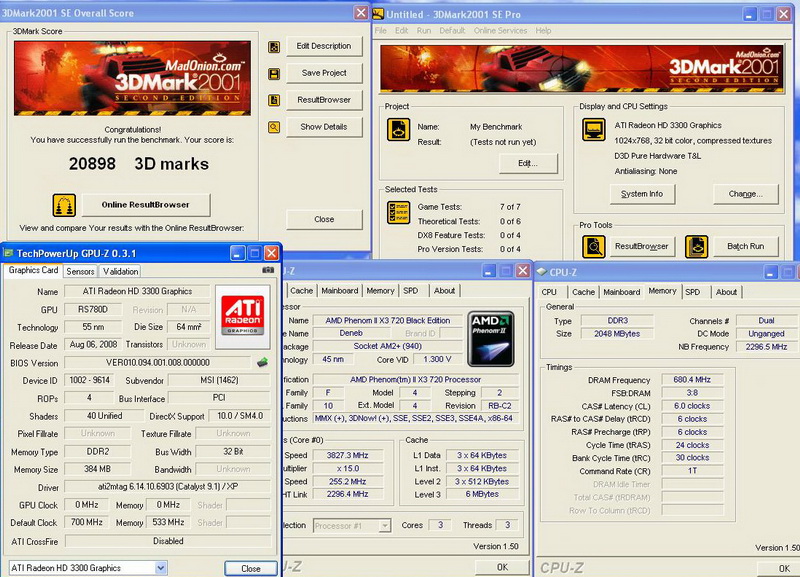Switch to the Sensors tab in GPU-Z
Image resolution: width=800 pixels, height=577 pixels.
[81, 271]
